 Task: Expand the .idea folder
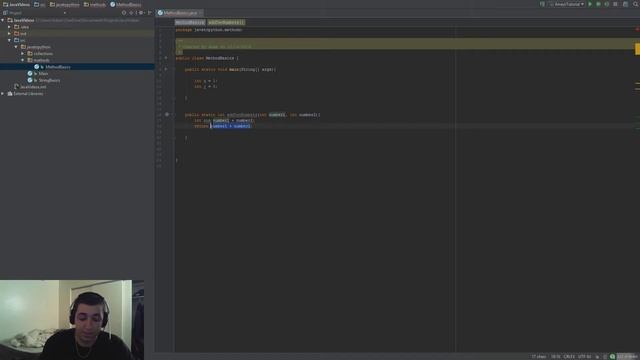(9, 27)
